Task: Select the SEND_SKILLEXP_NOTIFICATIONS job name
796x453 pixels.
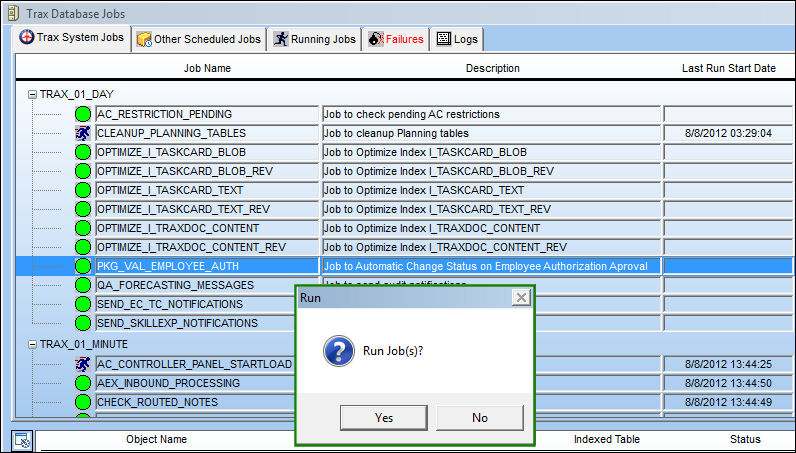Action: click(195, 323)
